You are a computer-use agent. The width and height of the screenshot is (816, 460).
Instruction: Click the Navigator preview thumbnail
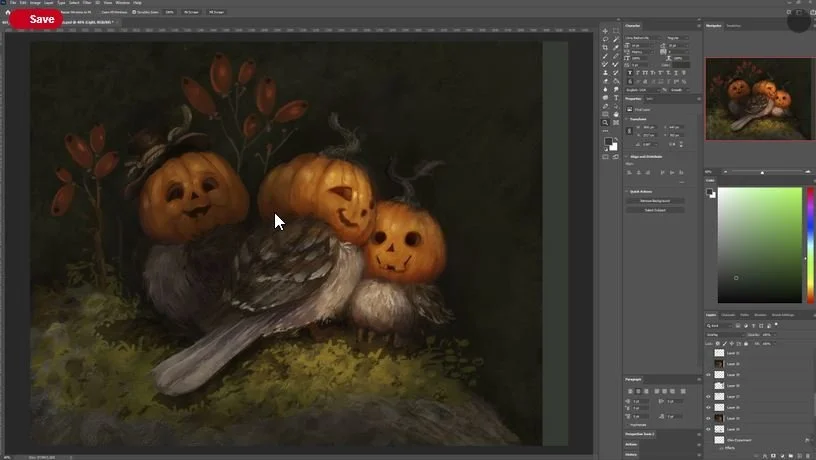pos(759,98)
